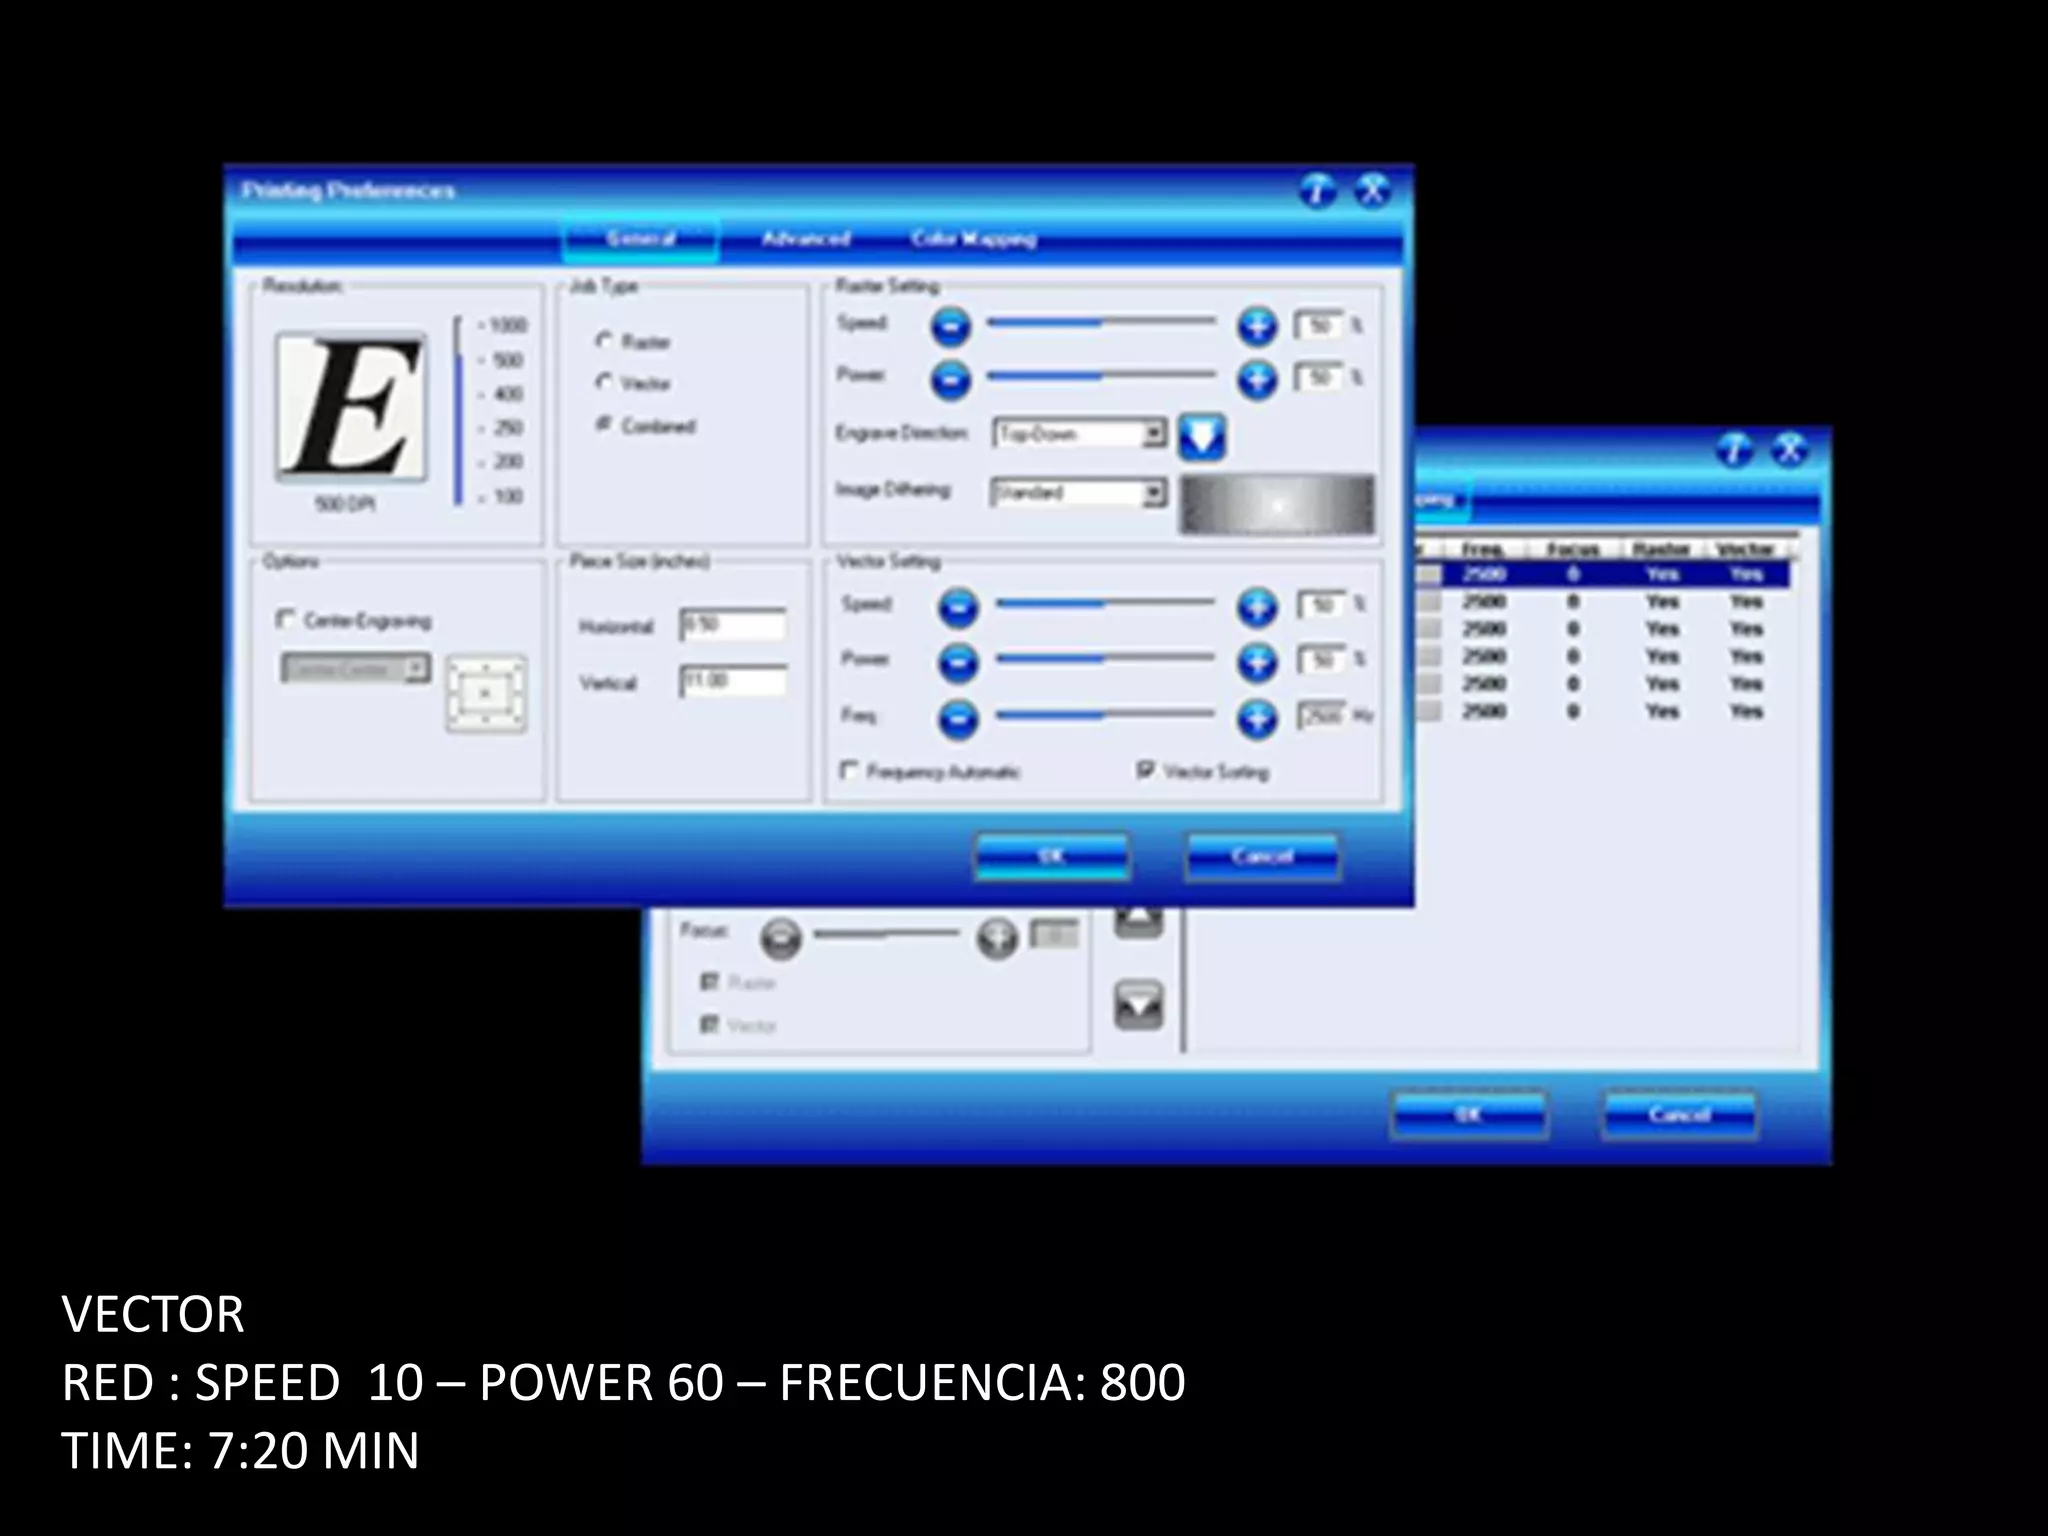2048x1536 pixels.
Task: Increase vector Freq with plus button
Action: pos(1257,719)
